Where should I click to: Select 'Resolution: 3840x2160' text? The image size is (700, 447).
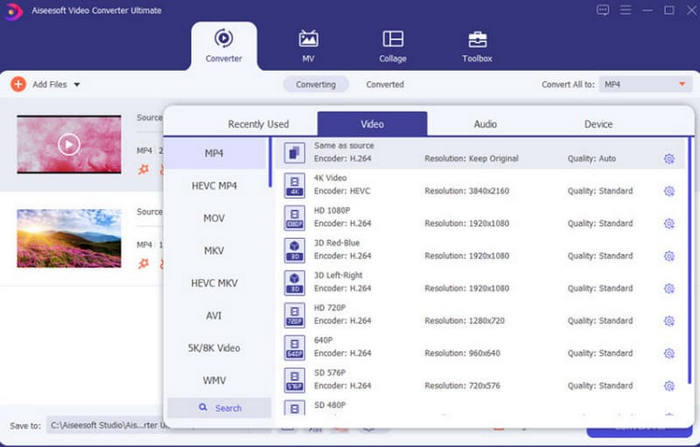coord(467,191)
